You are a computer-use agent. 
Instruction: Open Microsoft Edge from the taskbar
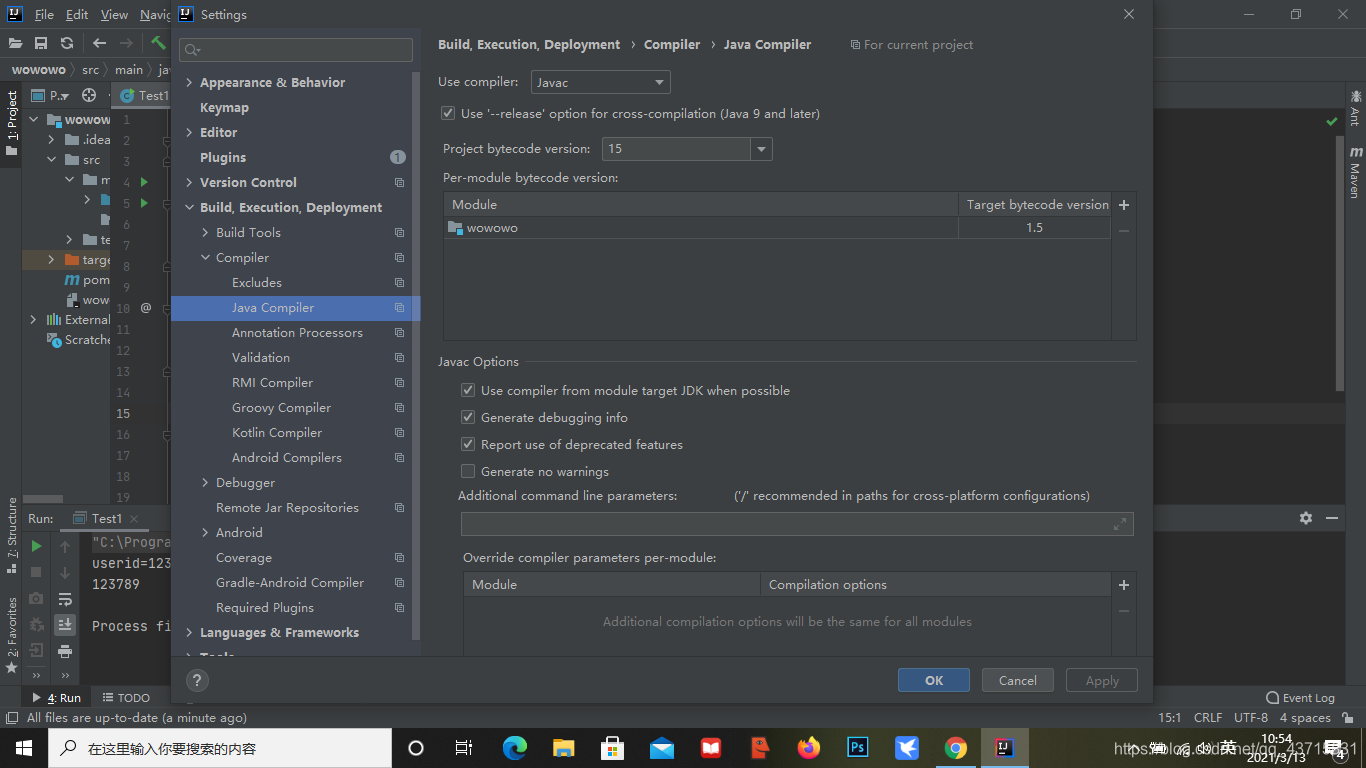click(514, 748)
